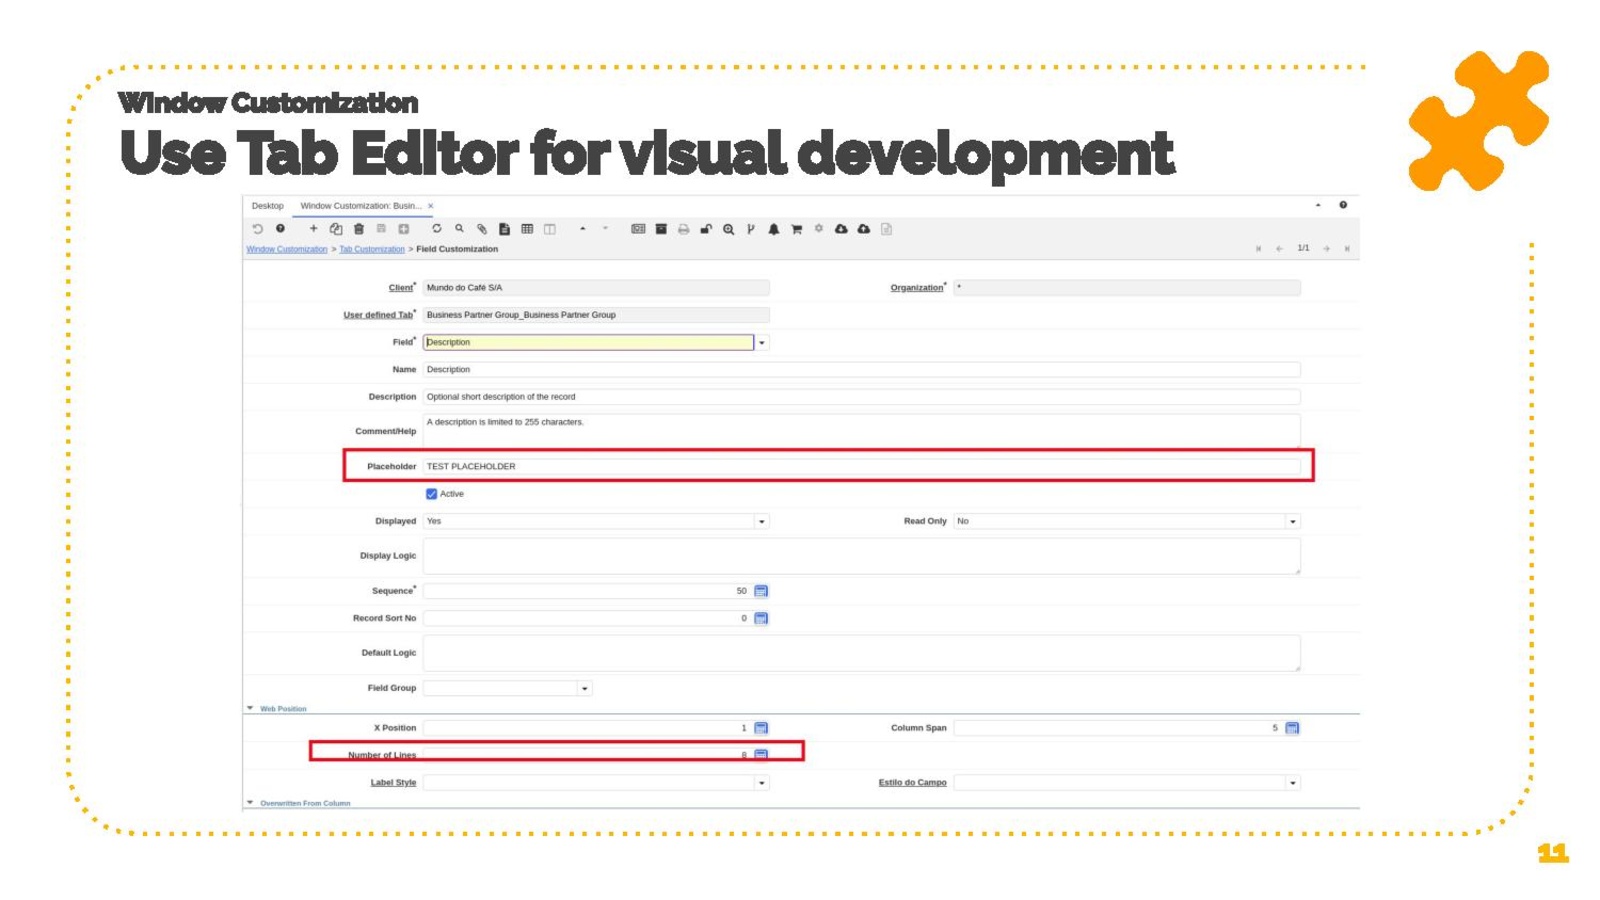Uncheck the Active checkbox
The height and width of the screenshot is (900, 1600).
pyautogui.click(x=431, y=494)
